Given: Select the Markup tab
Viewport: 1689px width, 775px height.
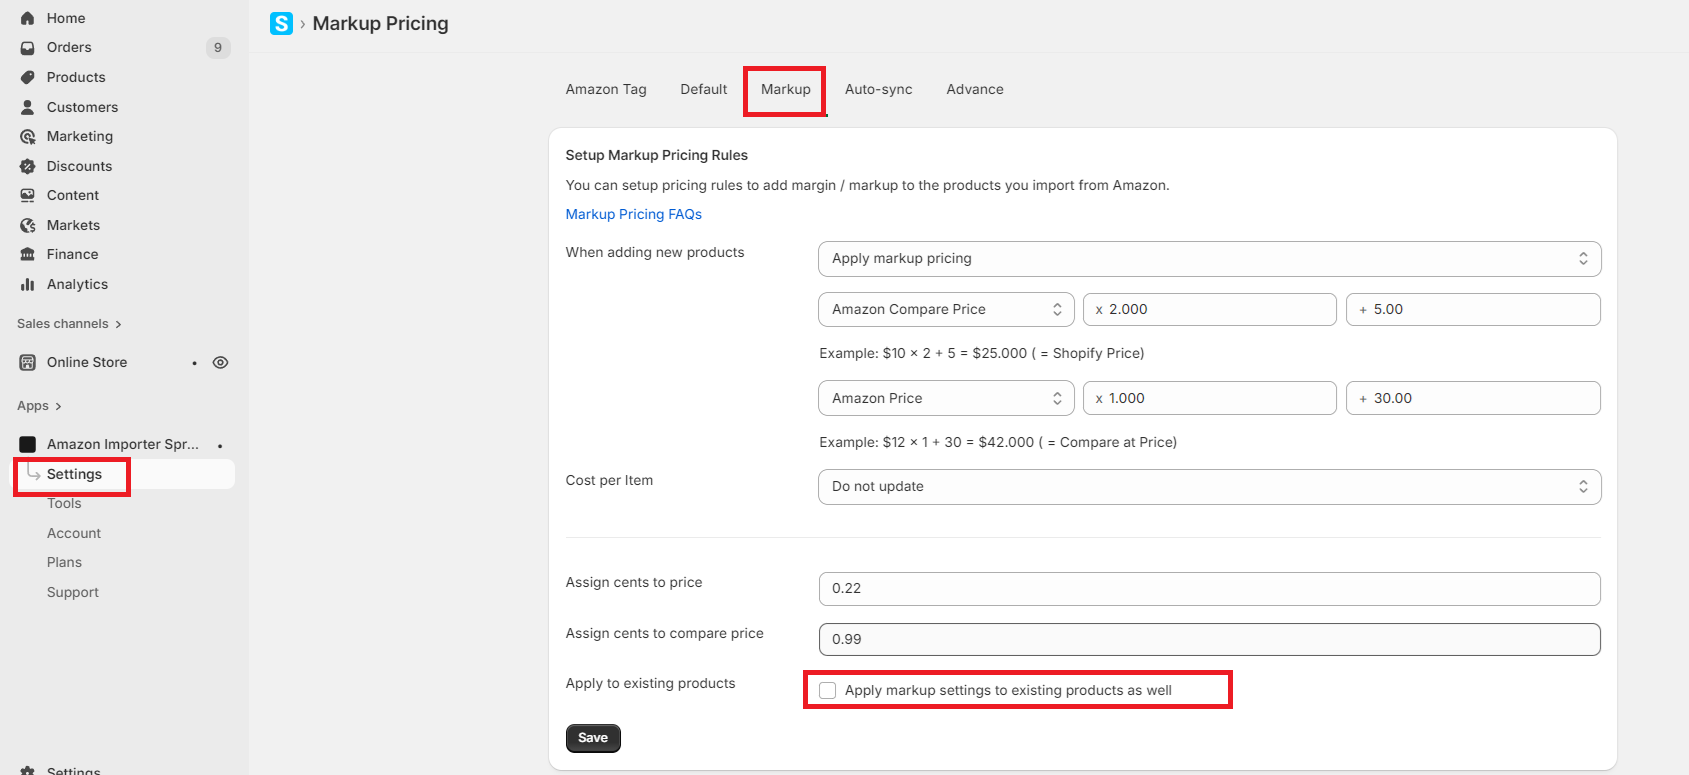Looking at the screenshot, I should click(x=786, y=89).
